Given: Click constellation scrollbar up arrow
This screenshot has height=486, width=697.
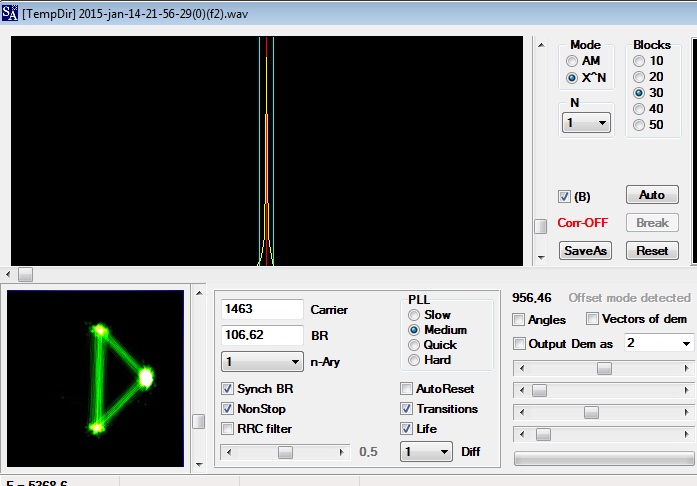Looking at the screenshot, I should coord(199,293).
